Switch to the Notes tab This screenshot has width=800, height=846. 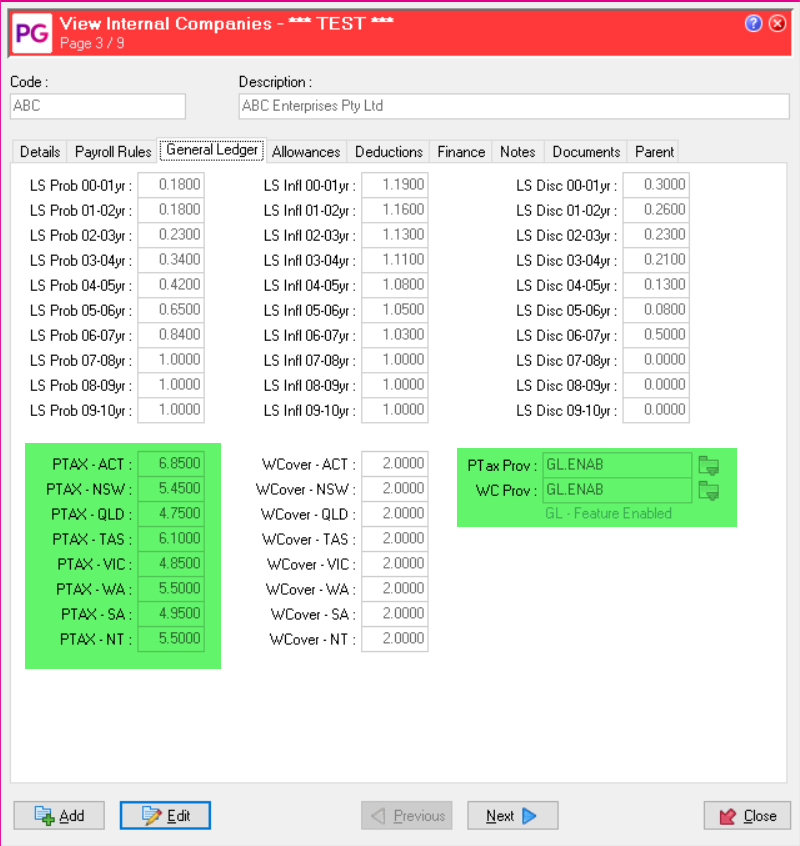click(517, 152)
